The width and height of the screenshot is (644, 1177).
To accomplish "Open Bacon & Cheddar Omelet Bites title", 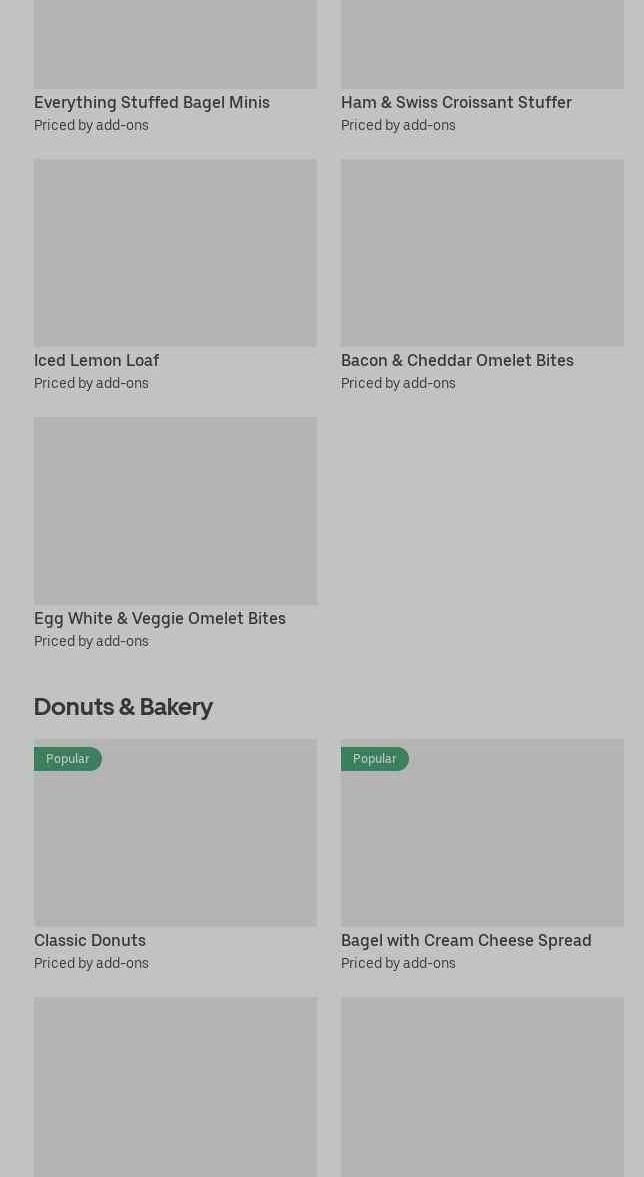I will (x=457, y=360).
